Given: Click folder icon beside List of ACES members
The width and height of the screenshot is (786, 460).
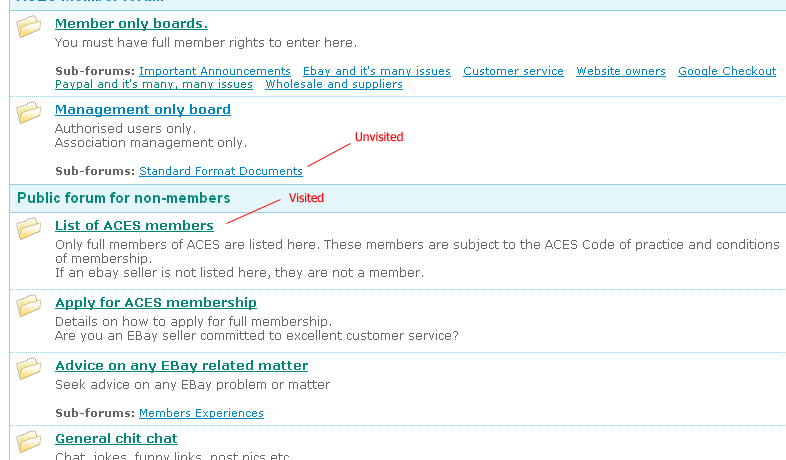Looking at the screenshot, I should point(29,229).
